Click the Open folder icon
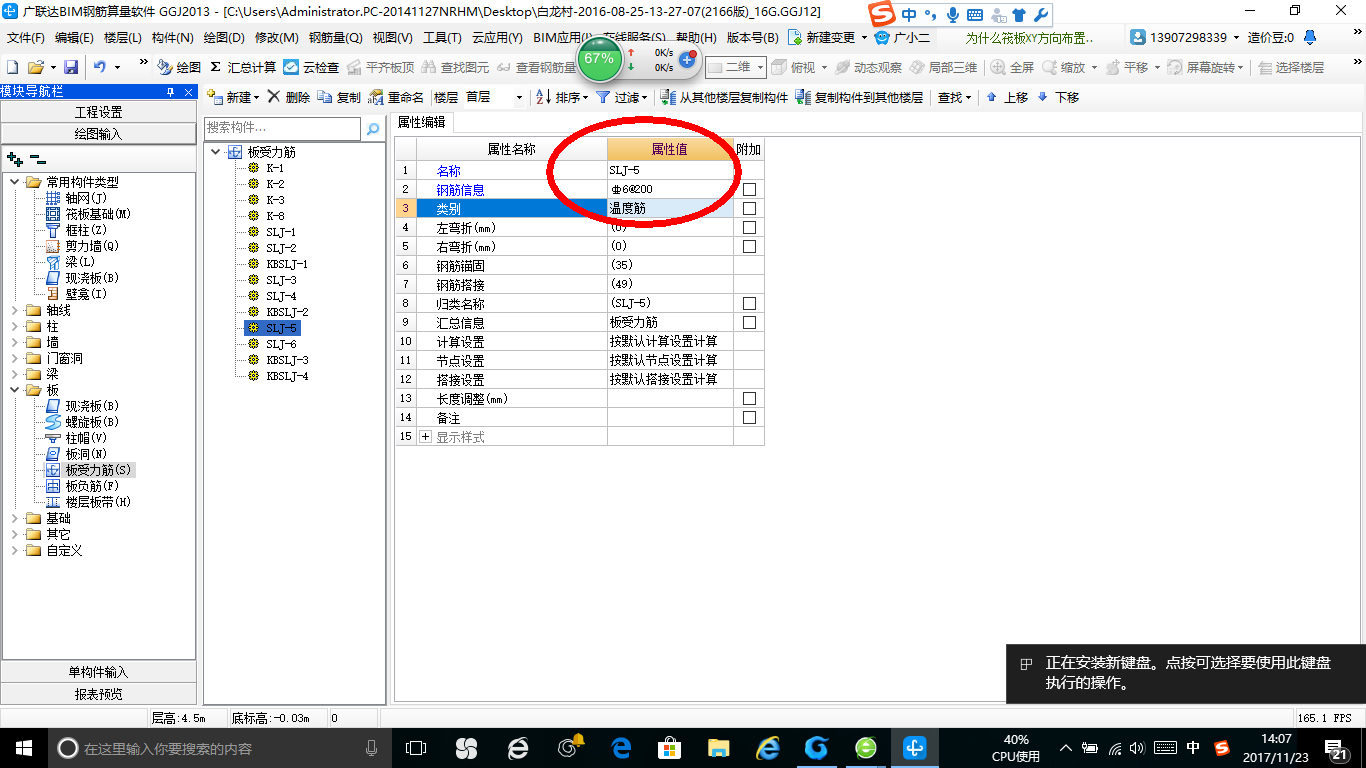The width and height of the screenshot is (1366, 768). pos(35,67)
